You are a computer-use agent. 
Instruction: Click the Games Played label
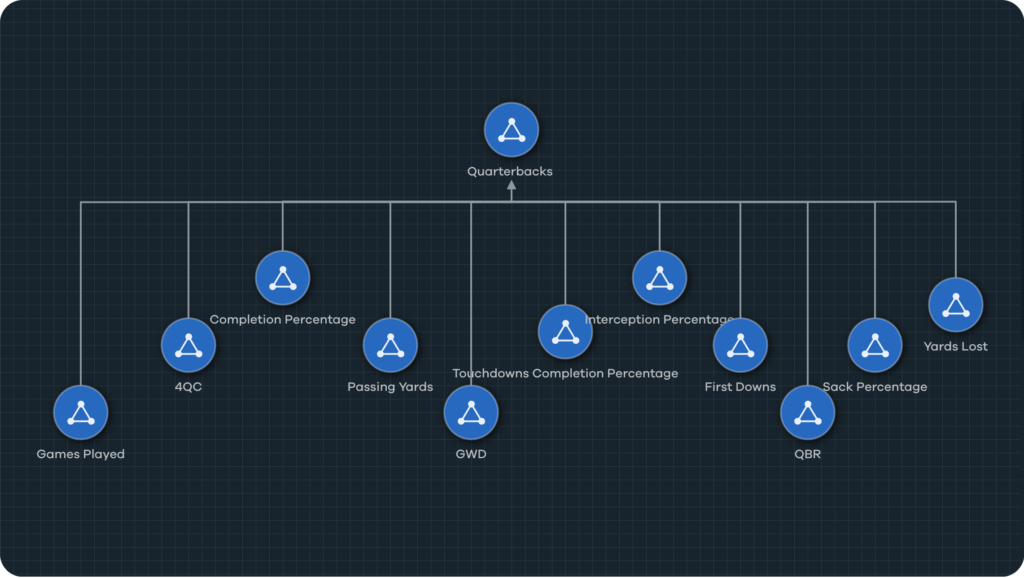tap(80, 455)
